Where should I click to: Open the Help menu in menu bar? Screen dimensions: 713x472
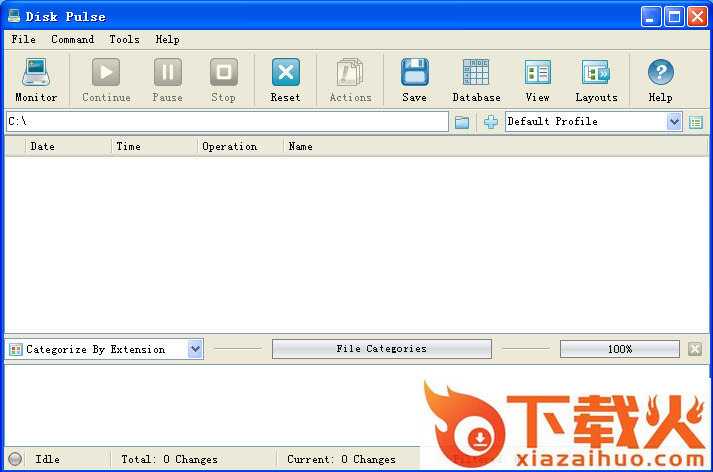pyautogui.click(x=167, y=40)
